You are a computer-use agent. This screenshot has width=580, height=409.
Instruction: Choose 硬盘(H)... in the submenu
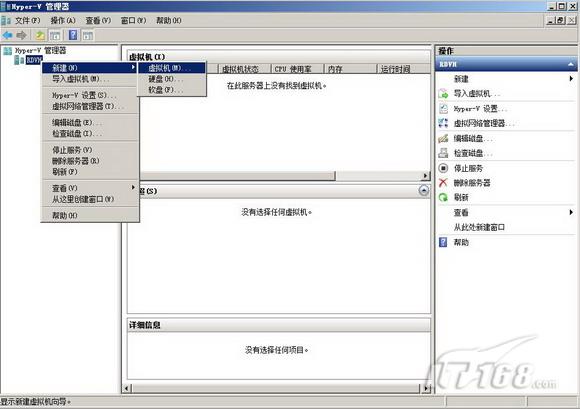172,79
